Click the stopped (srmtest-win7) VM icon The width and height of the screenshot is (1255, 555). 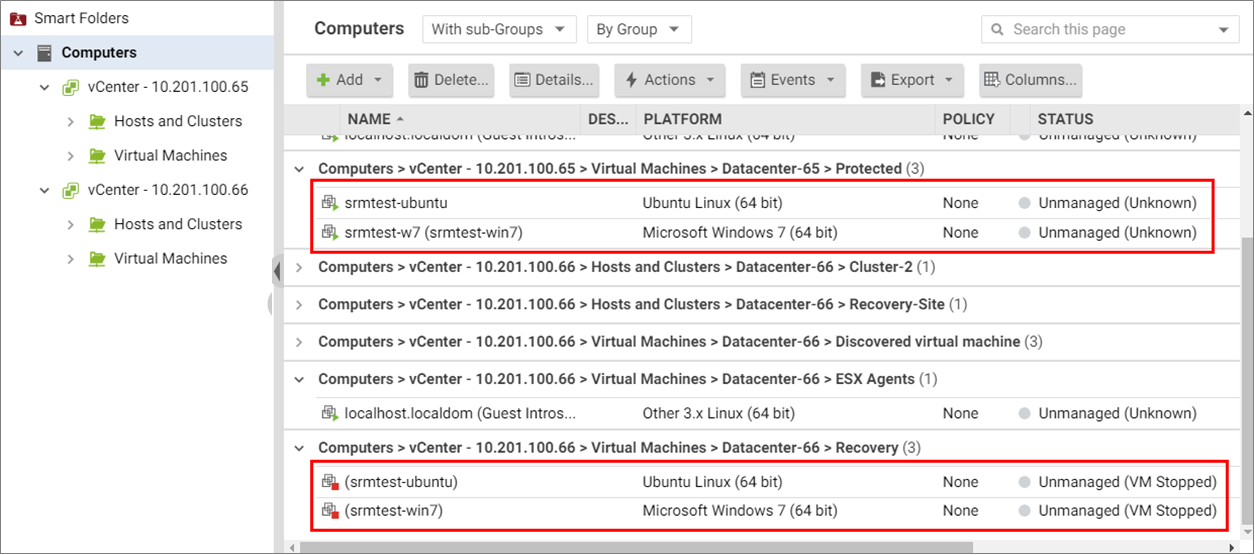330,511
